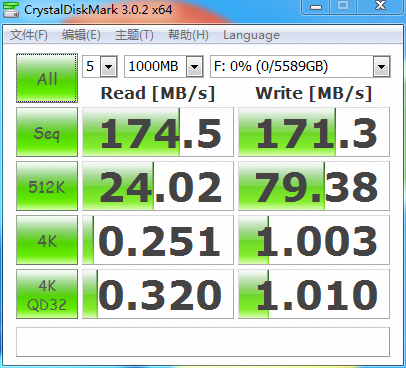The width and height of the screenshot is (406, 368).
Task: Start the 4K QD32 test
Action: click(47, 294)
